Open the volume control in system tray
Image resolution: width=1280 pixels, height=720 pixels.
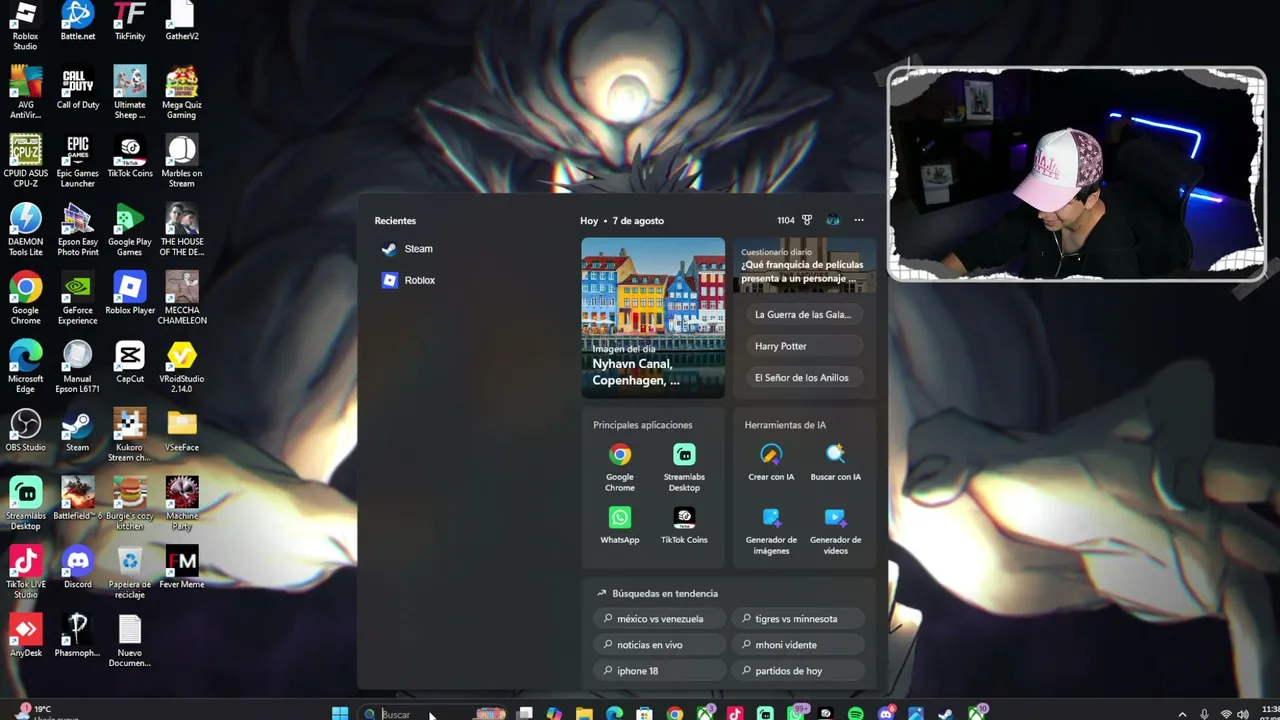coord(1243,714)
